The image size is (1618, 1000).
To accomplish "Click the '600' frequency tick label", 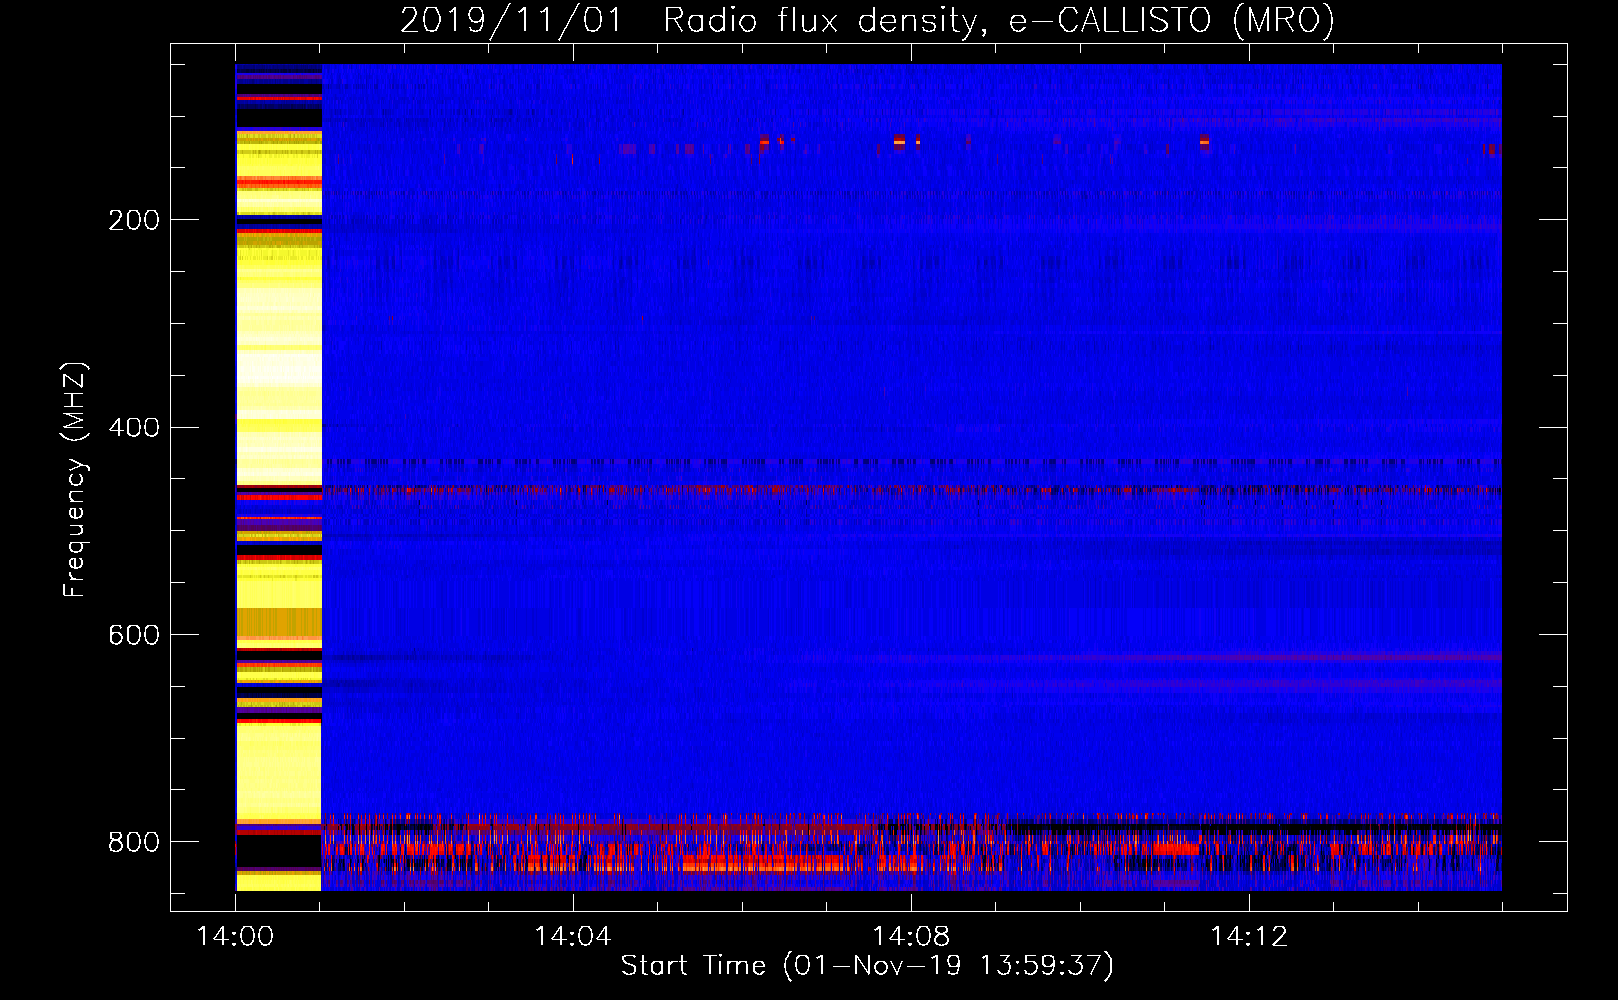I will [x=134, y=635].
